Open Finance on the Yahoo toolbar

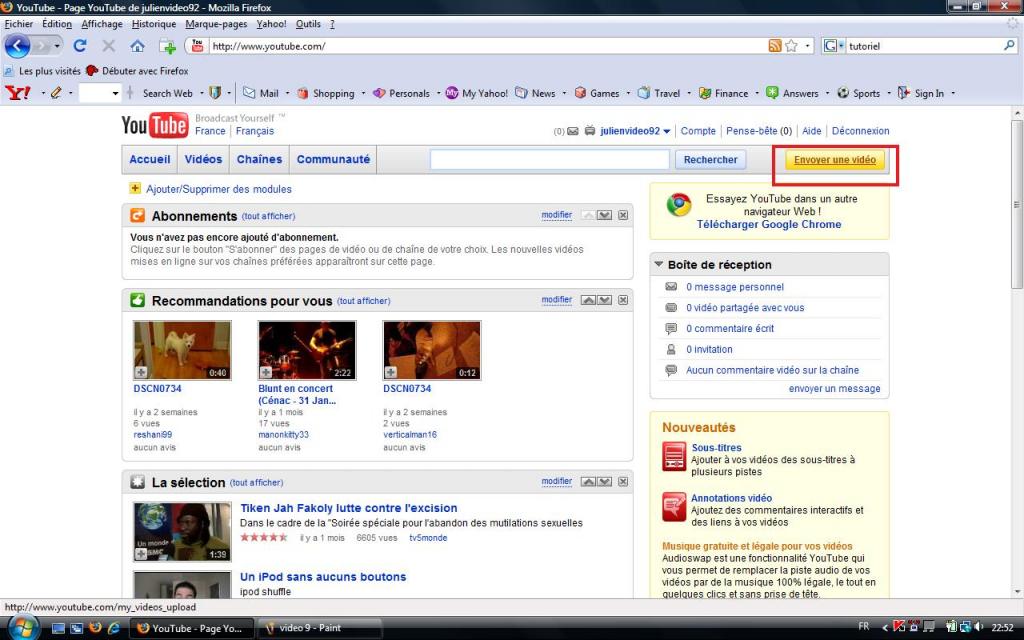point(724,93)
